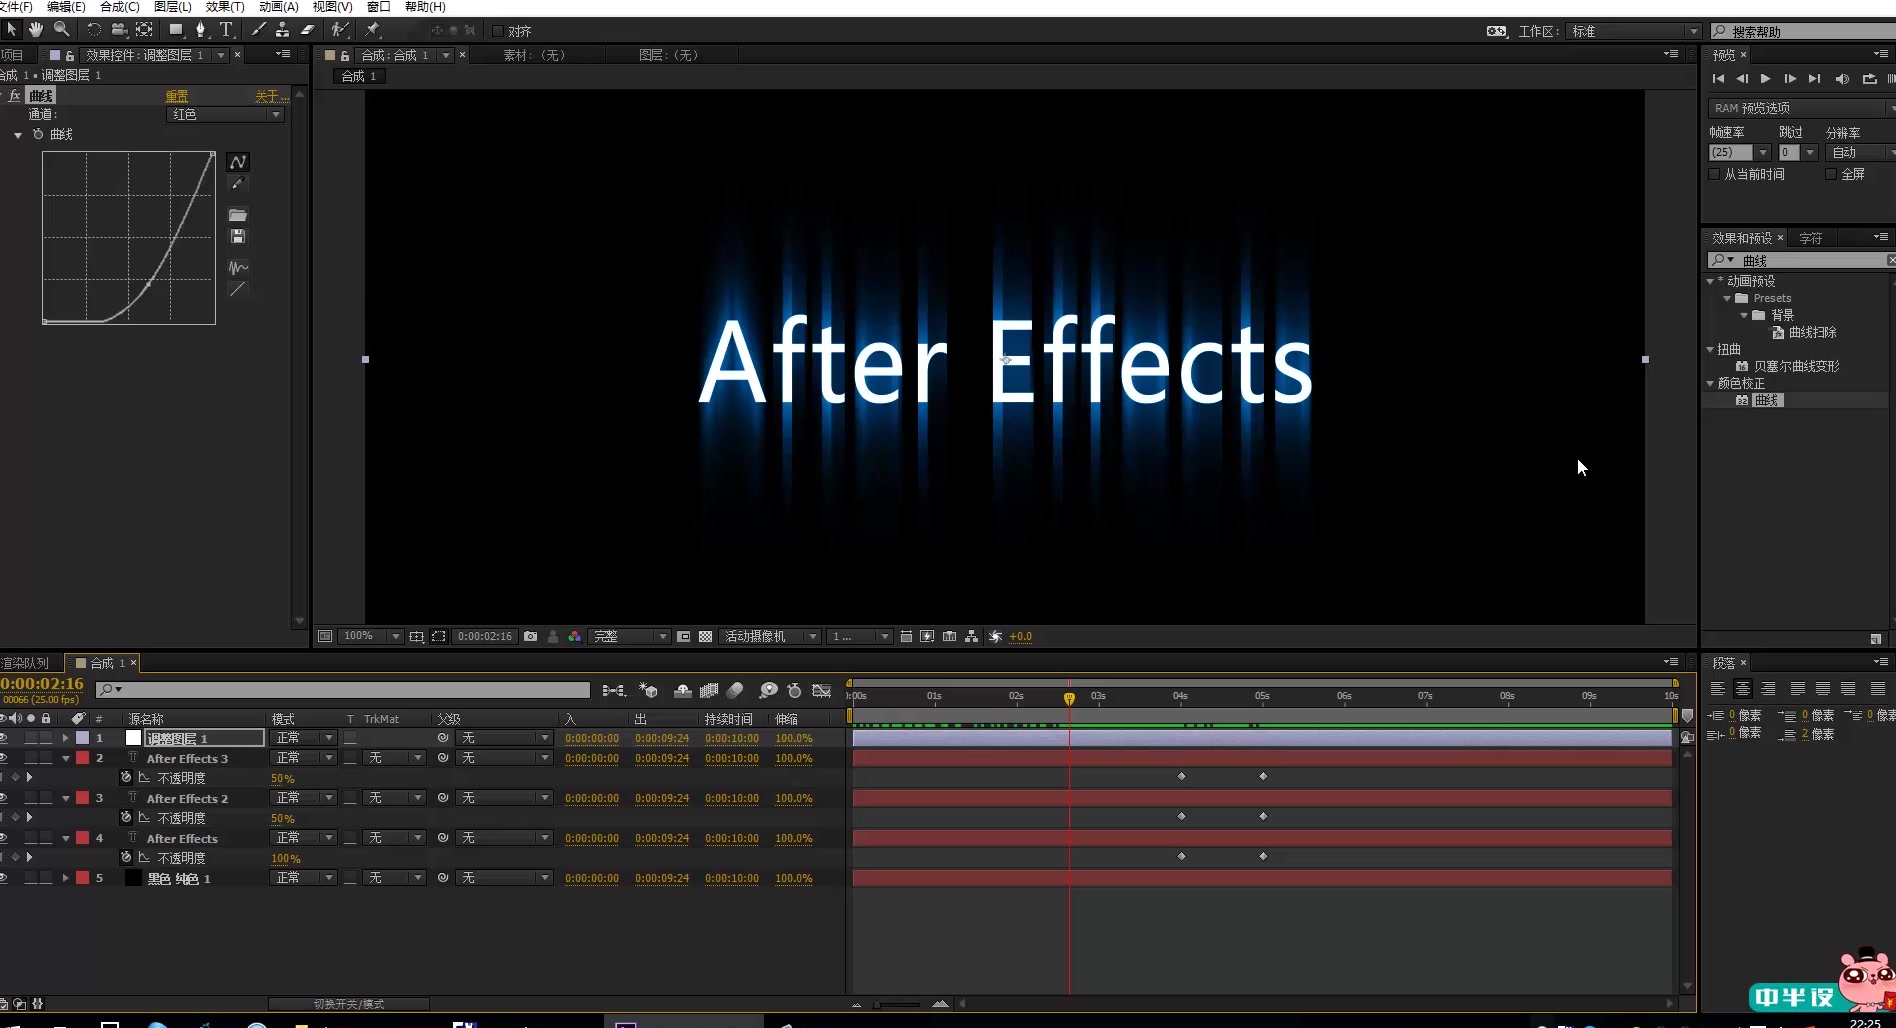The width and height of the screenshot is (1896, 1028).
Task: Take a snapshot with camera icon
Action: tap(530, 636)
